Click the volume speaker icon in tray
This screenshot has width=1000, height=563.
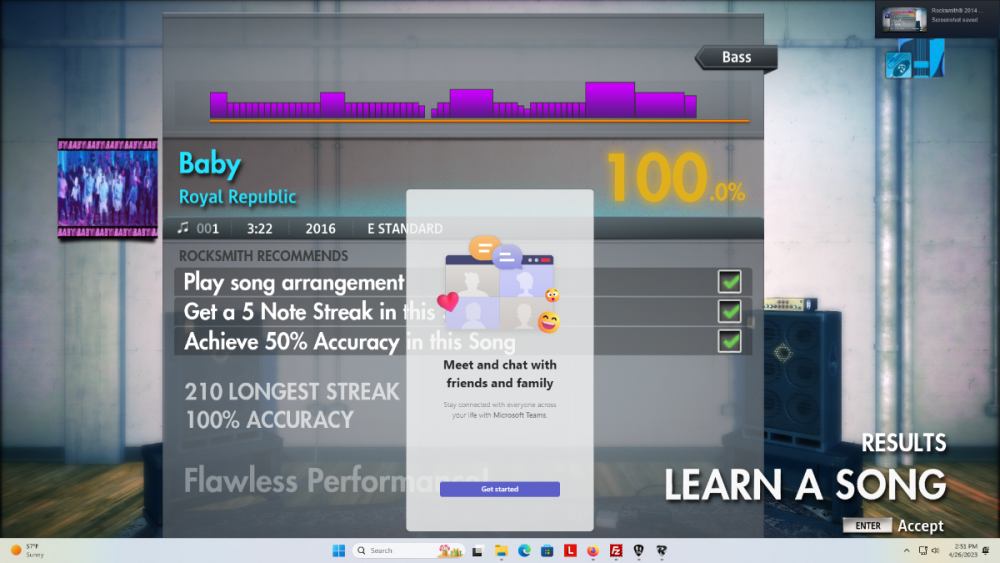click(935, 551)
